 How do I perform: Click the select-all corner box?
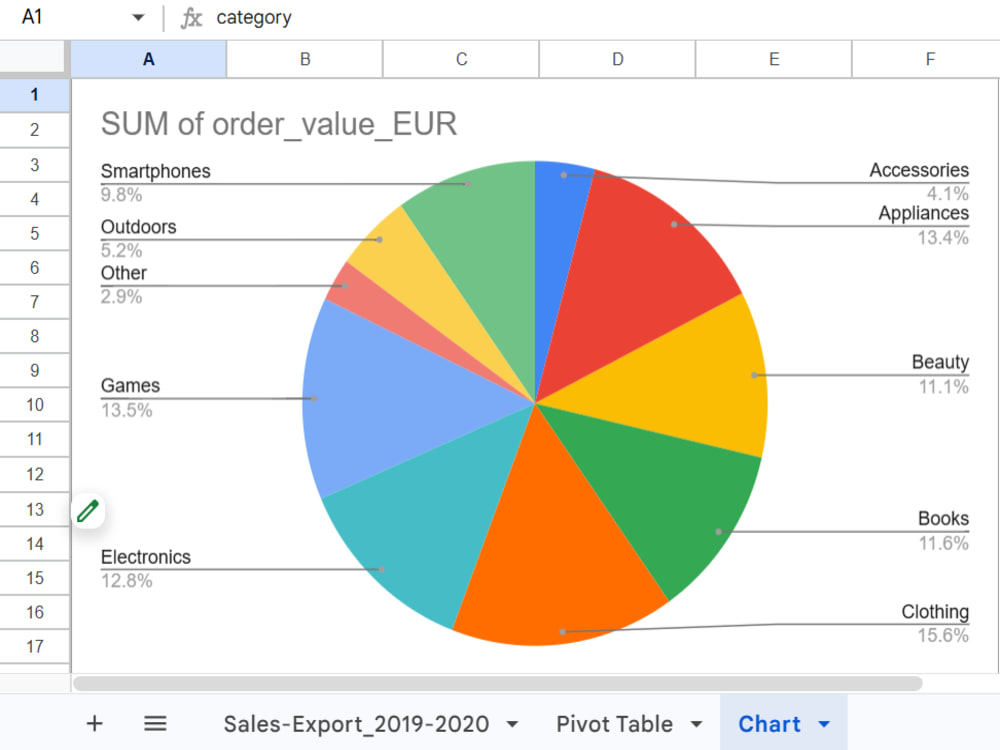tap(32, 57)
